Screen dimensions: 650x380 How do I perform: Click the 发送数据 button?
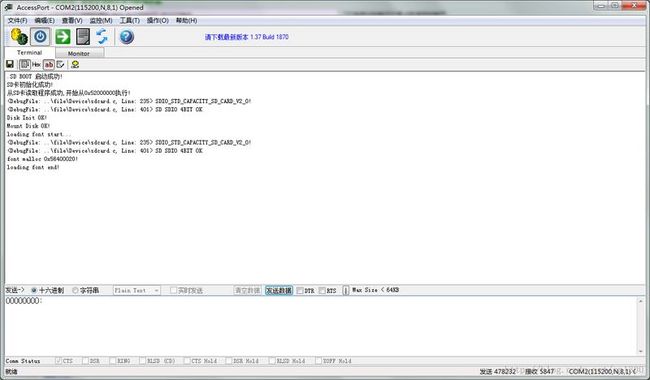pos(279,290)
